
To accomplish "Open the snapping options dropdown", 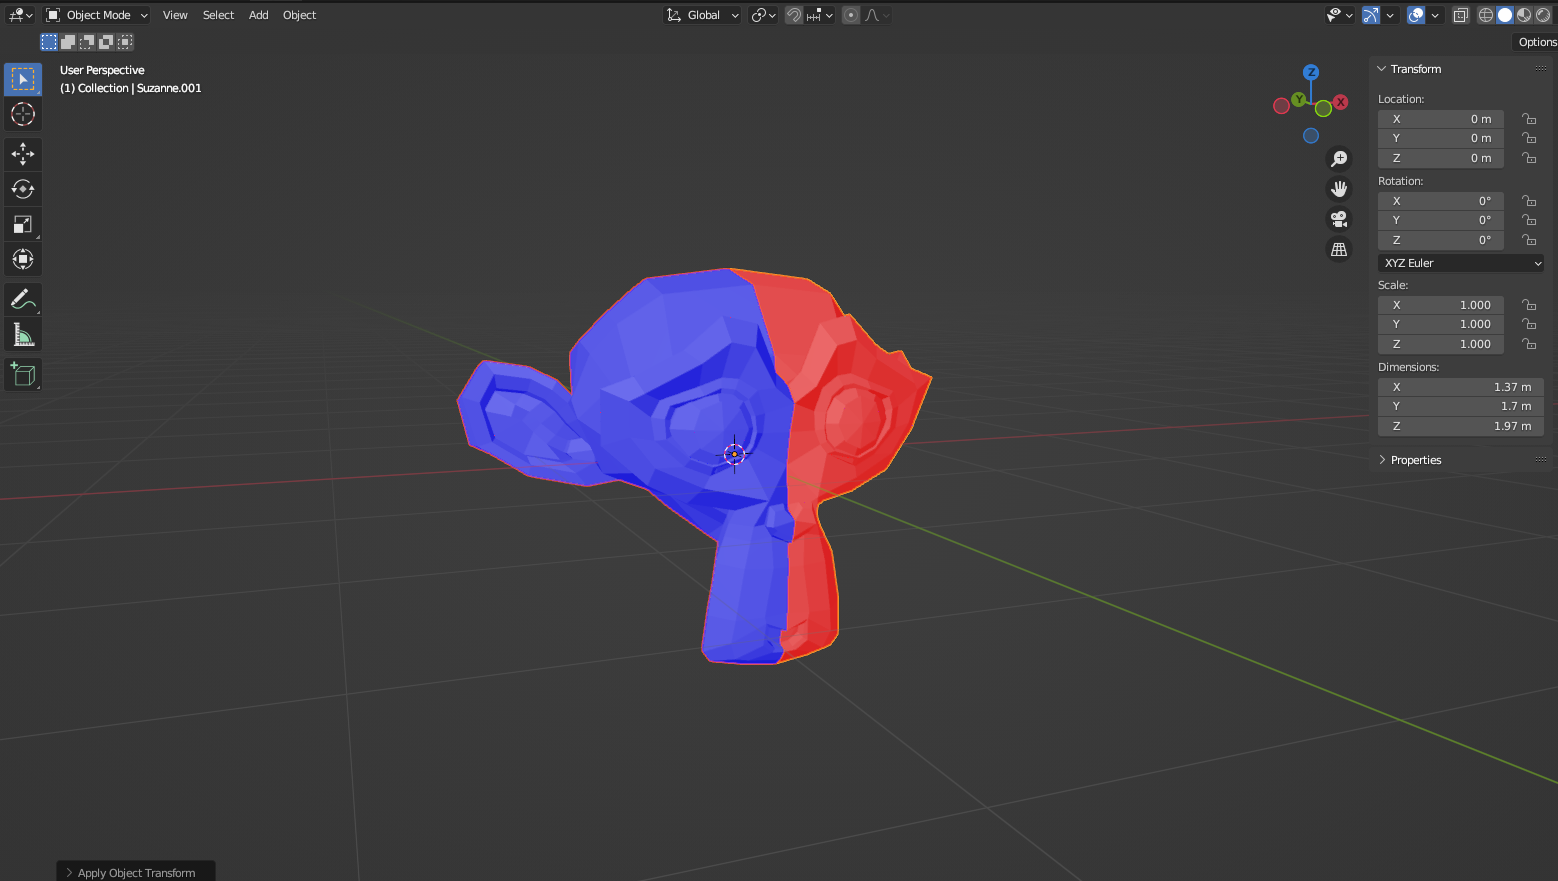I will [819, 15].
